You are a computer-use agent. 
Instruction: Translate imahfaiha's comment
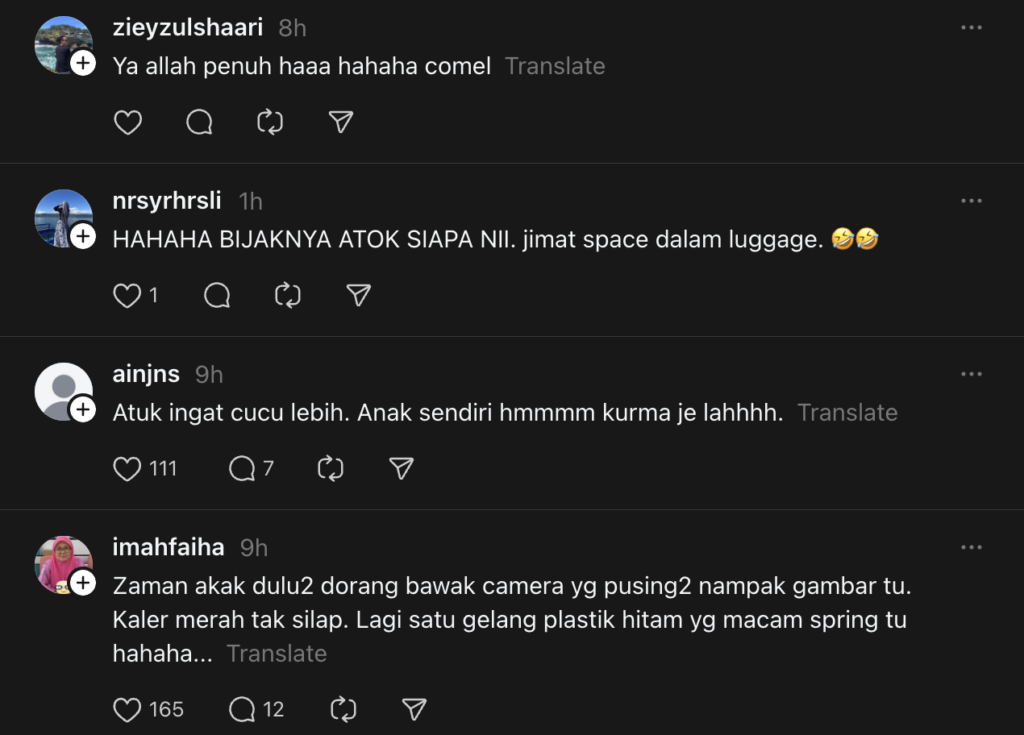coord(276,653)
